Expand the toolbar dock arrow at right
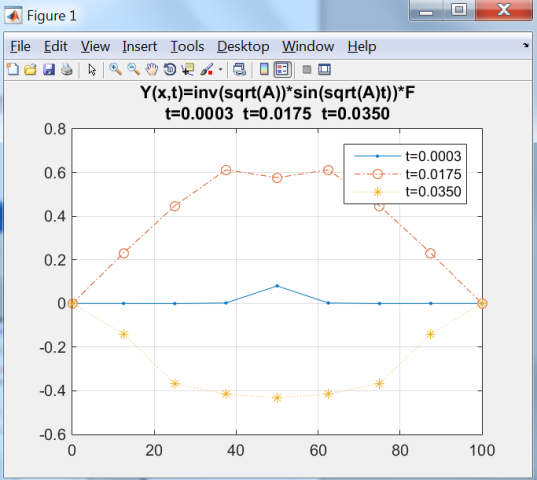The height and width of the screenshot is (480, 537). point(526,45)
